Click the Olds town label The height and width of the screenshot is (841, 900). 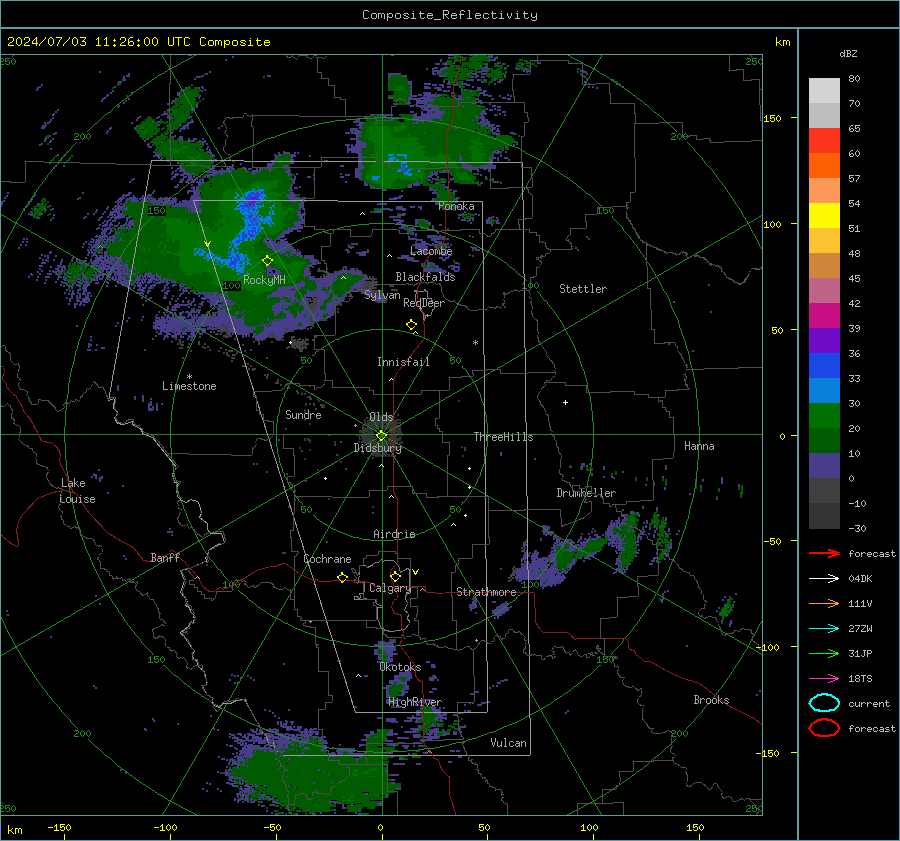(x=381, y=417)
